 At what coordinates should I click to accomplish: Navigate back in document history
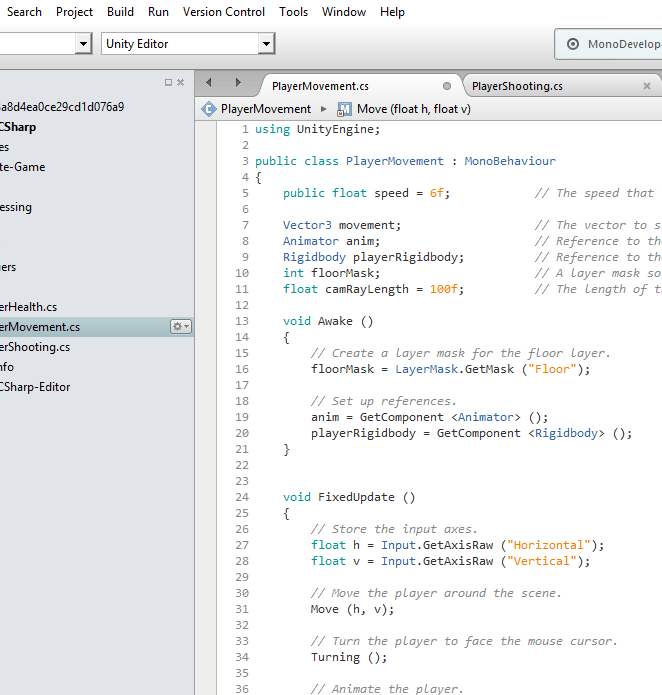[x=209, y=82]
